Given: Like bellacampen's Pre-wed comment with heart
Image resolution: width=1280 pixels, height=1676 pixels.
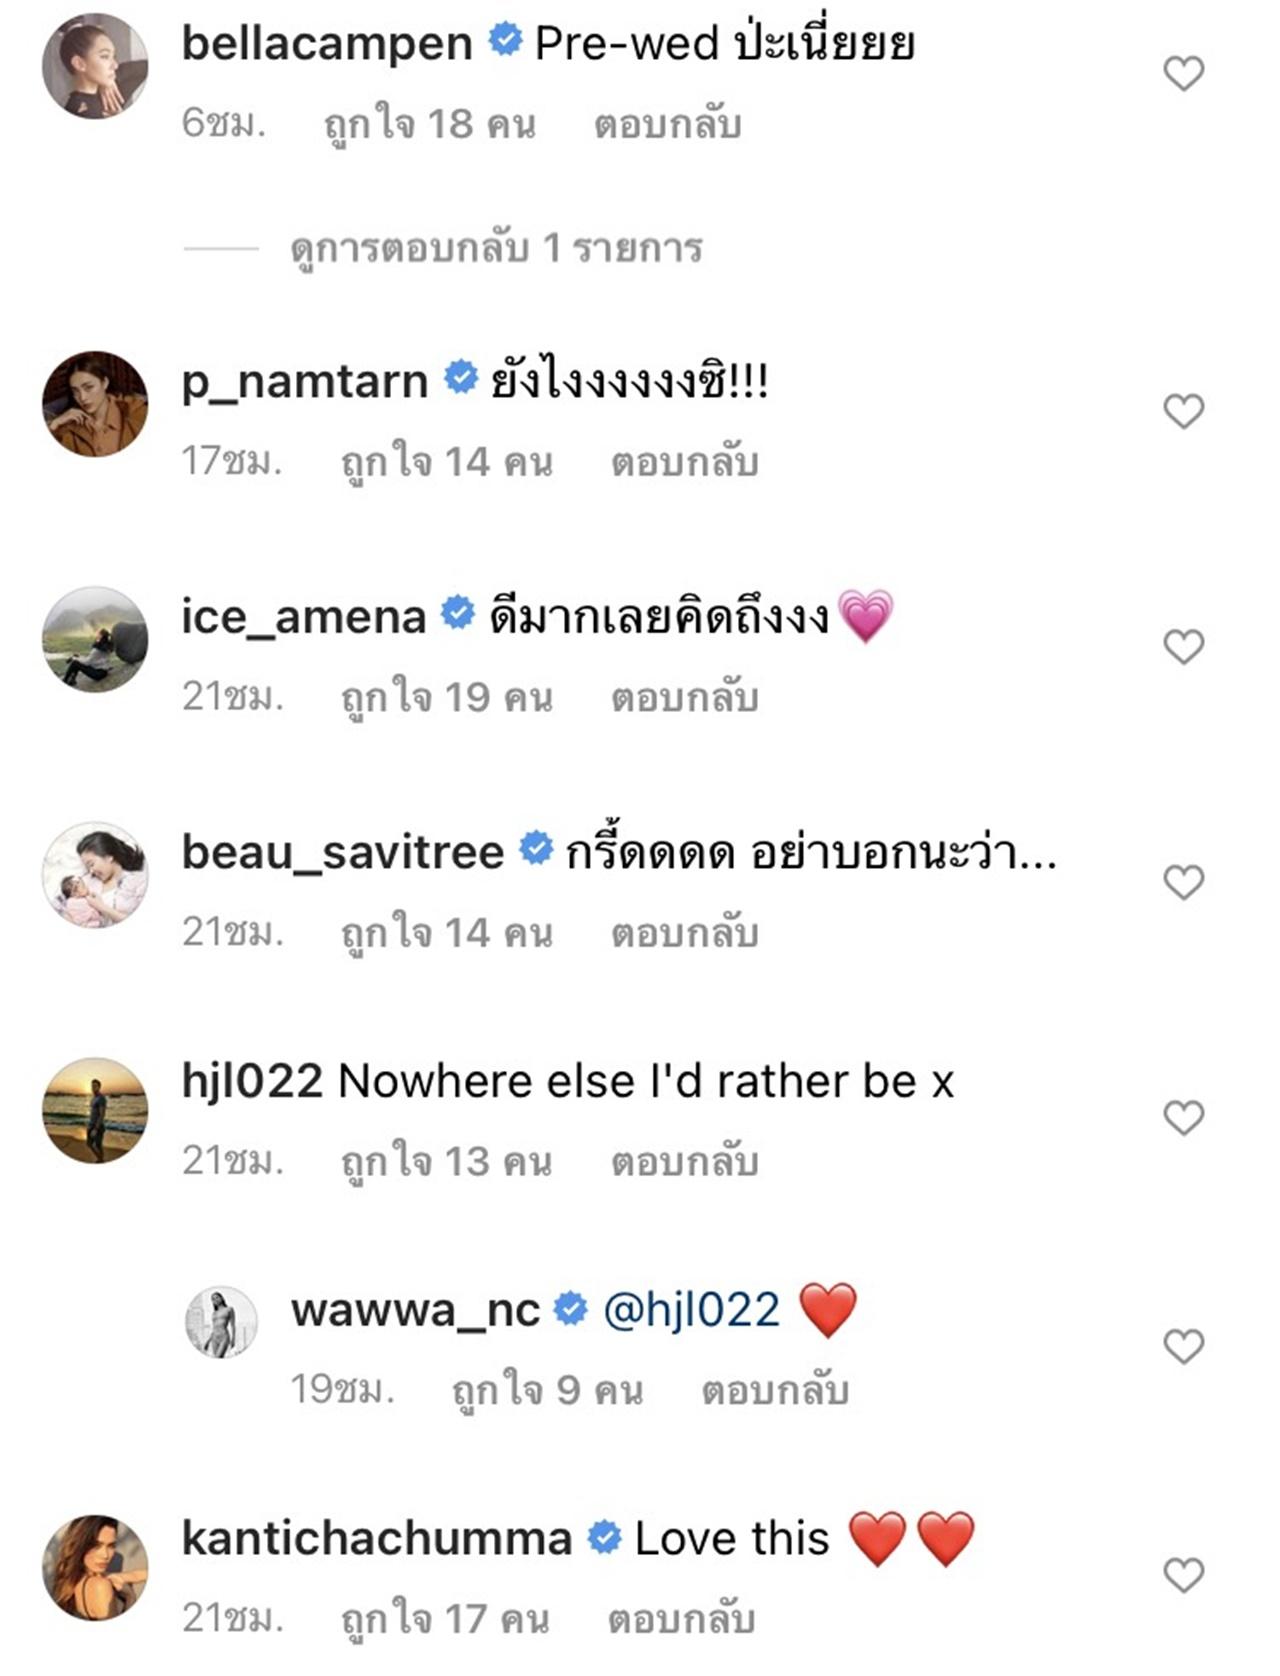Looking at the screenshot, I should [x=1184, y=74].
